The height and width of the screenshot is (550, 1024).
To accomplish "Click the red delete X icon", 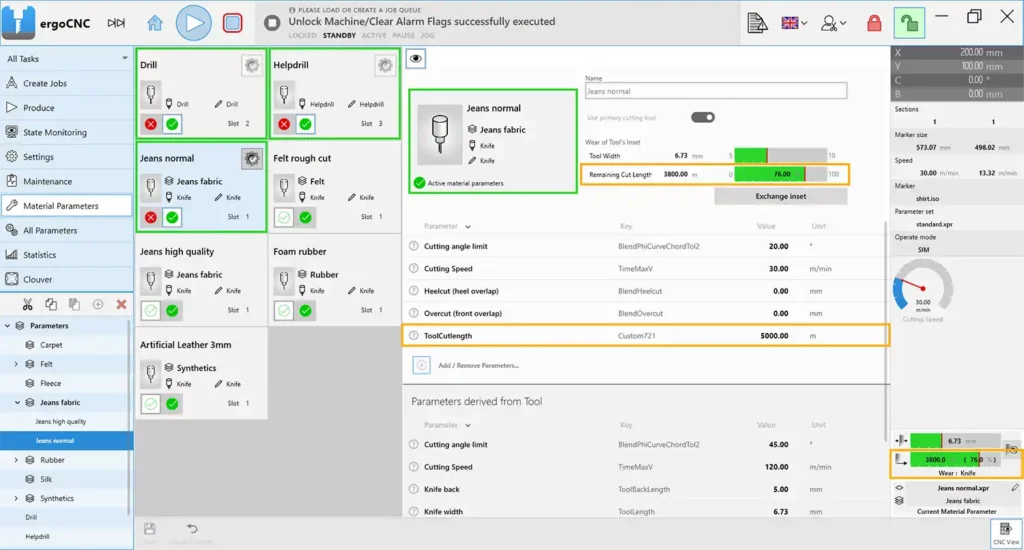I will point(121,304).
